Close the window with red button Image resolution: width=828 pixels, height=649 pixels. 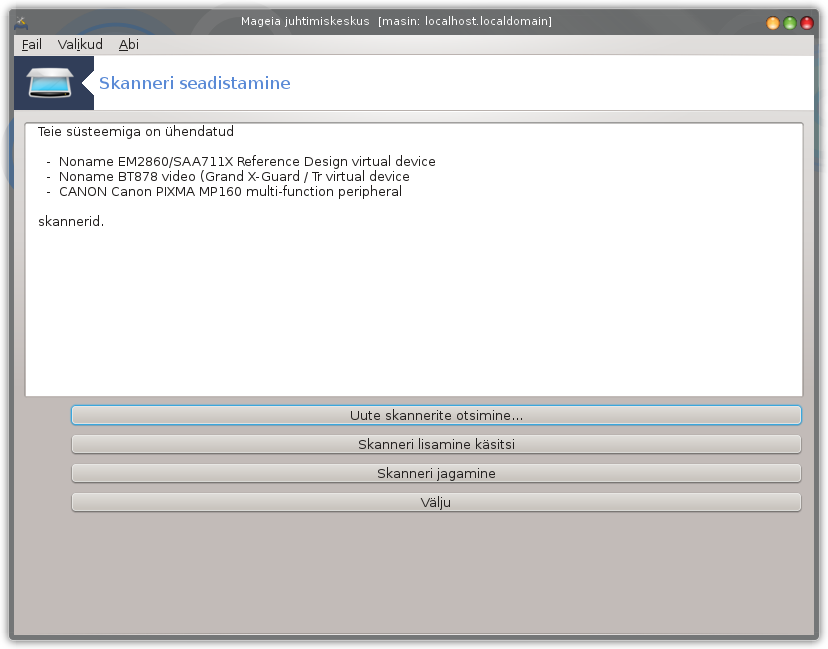806,23
